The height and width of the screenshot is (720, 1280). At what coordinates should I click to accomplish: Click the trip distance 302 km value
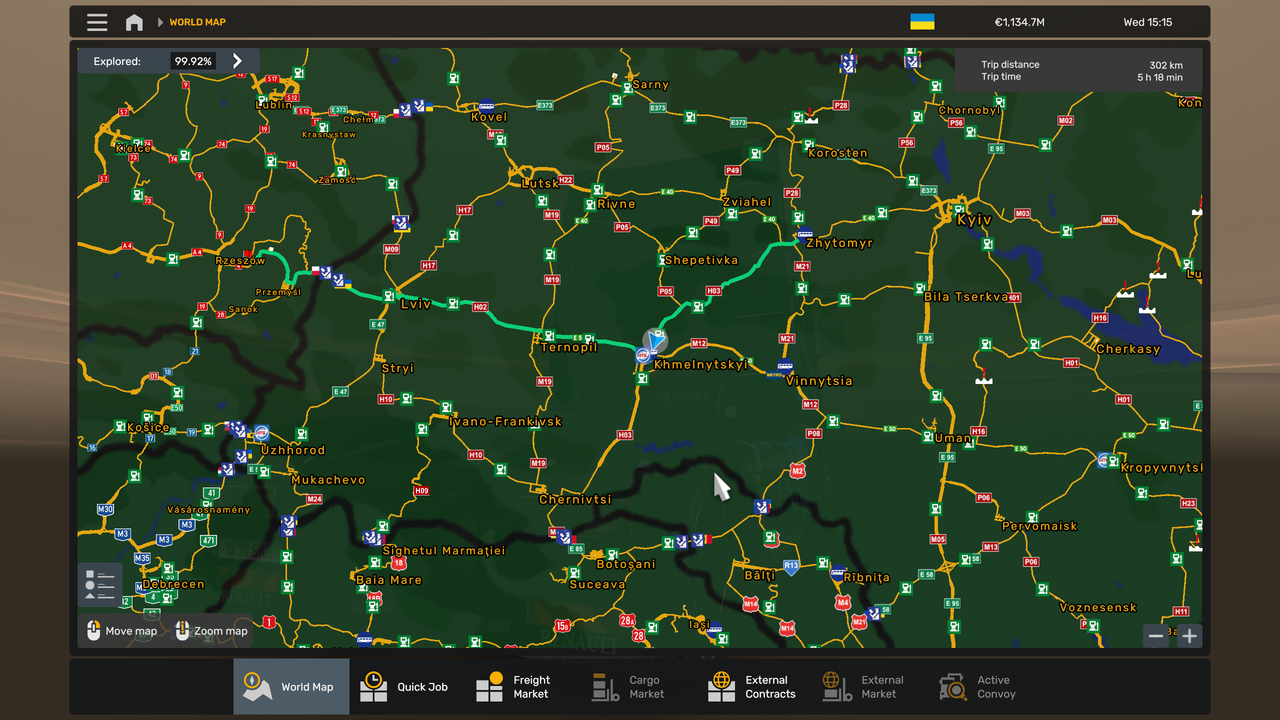coord(1166,65)
